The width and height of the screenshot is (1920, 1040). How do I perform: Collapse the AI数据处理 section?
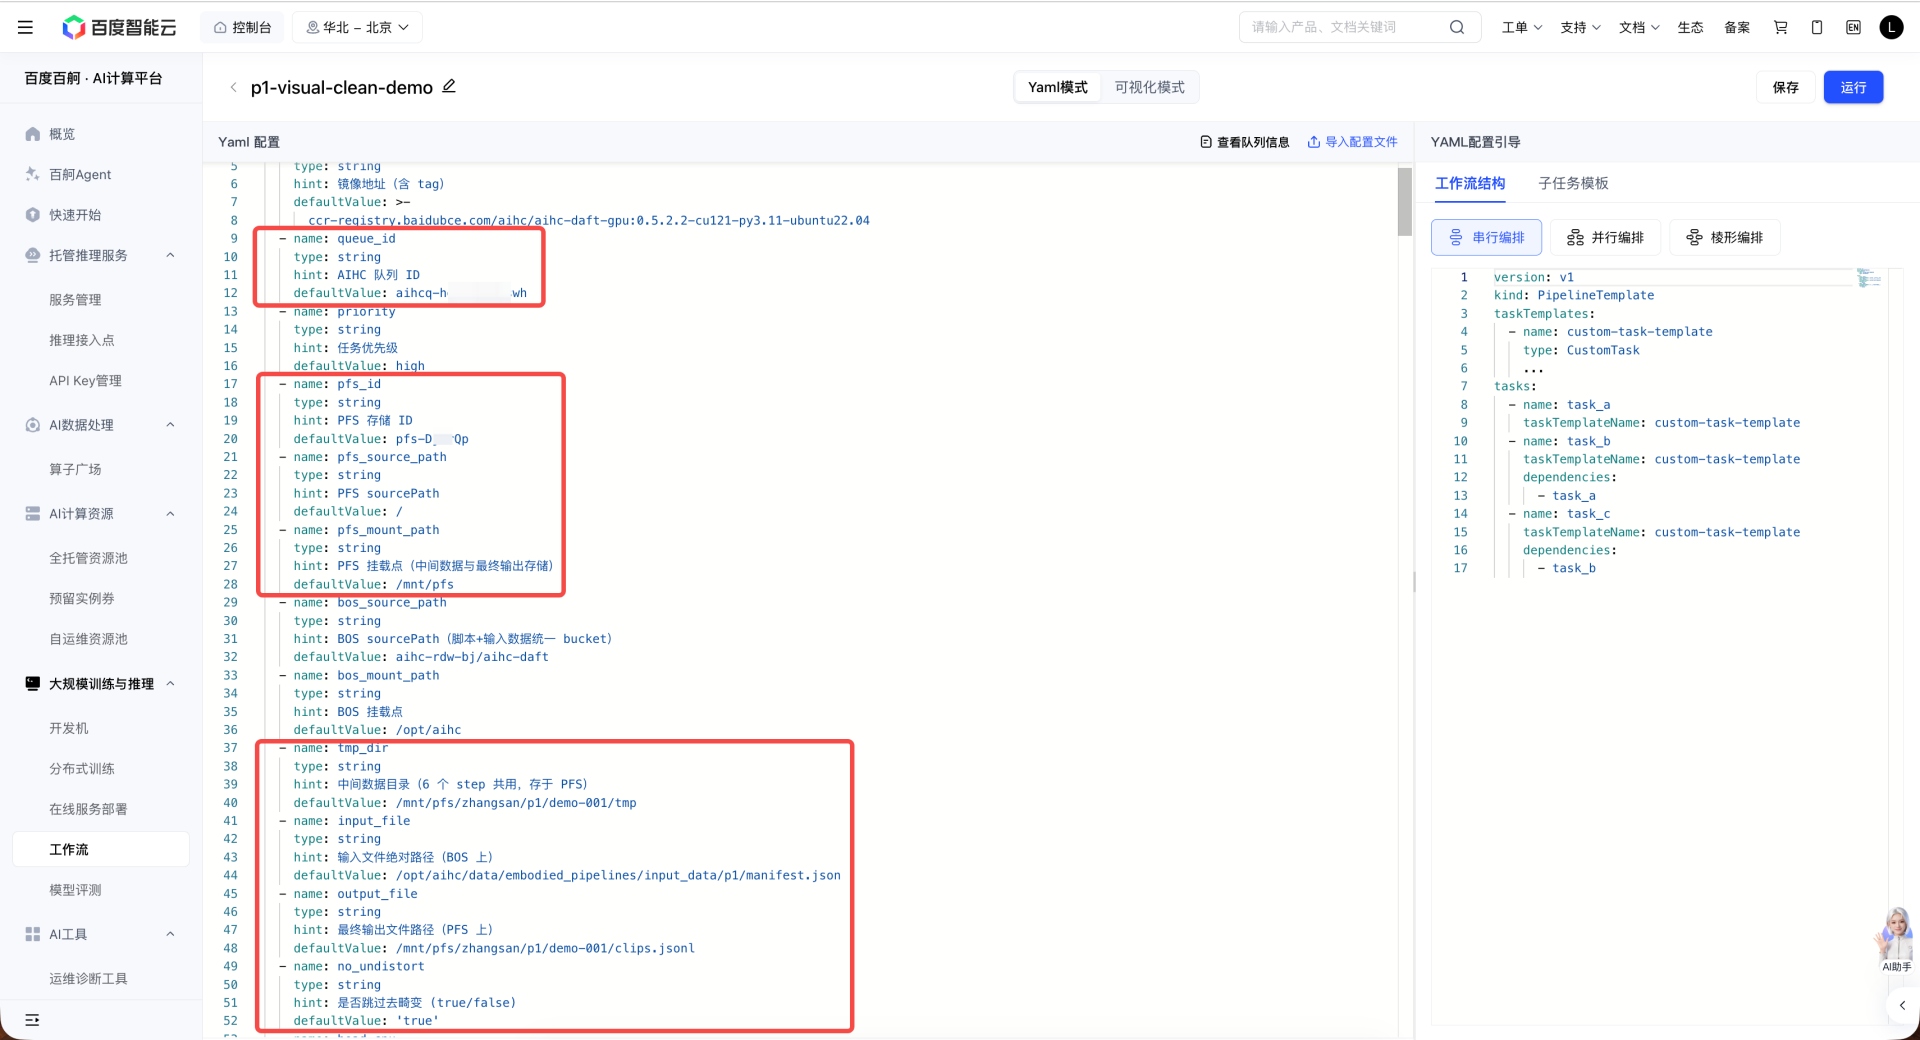point(170,425)
